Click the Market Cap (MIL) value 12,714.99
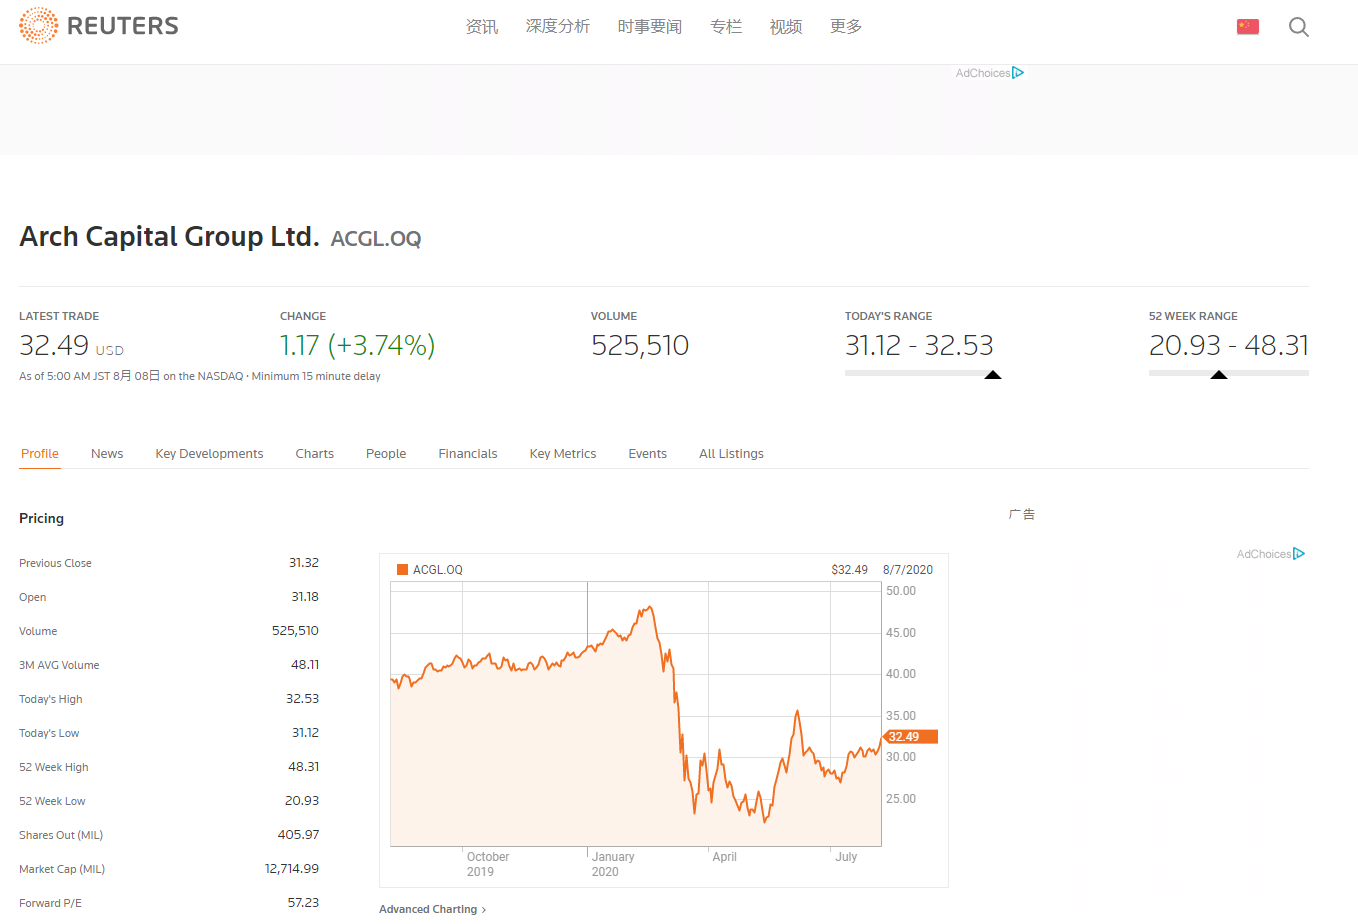The height and width of the screenshot is (924, 1358). [292, 869]
